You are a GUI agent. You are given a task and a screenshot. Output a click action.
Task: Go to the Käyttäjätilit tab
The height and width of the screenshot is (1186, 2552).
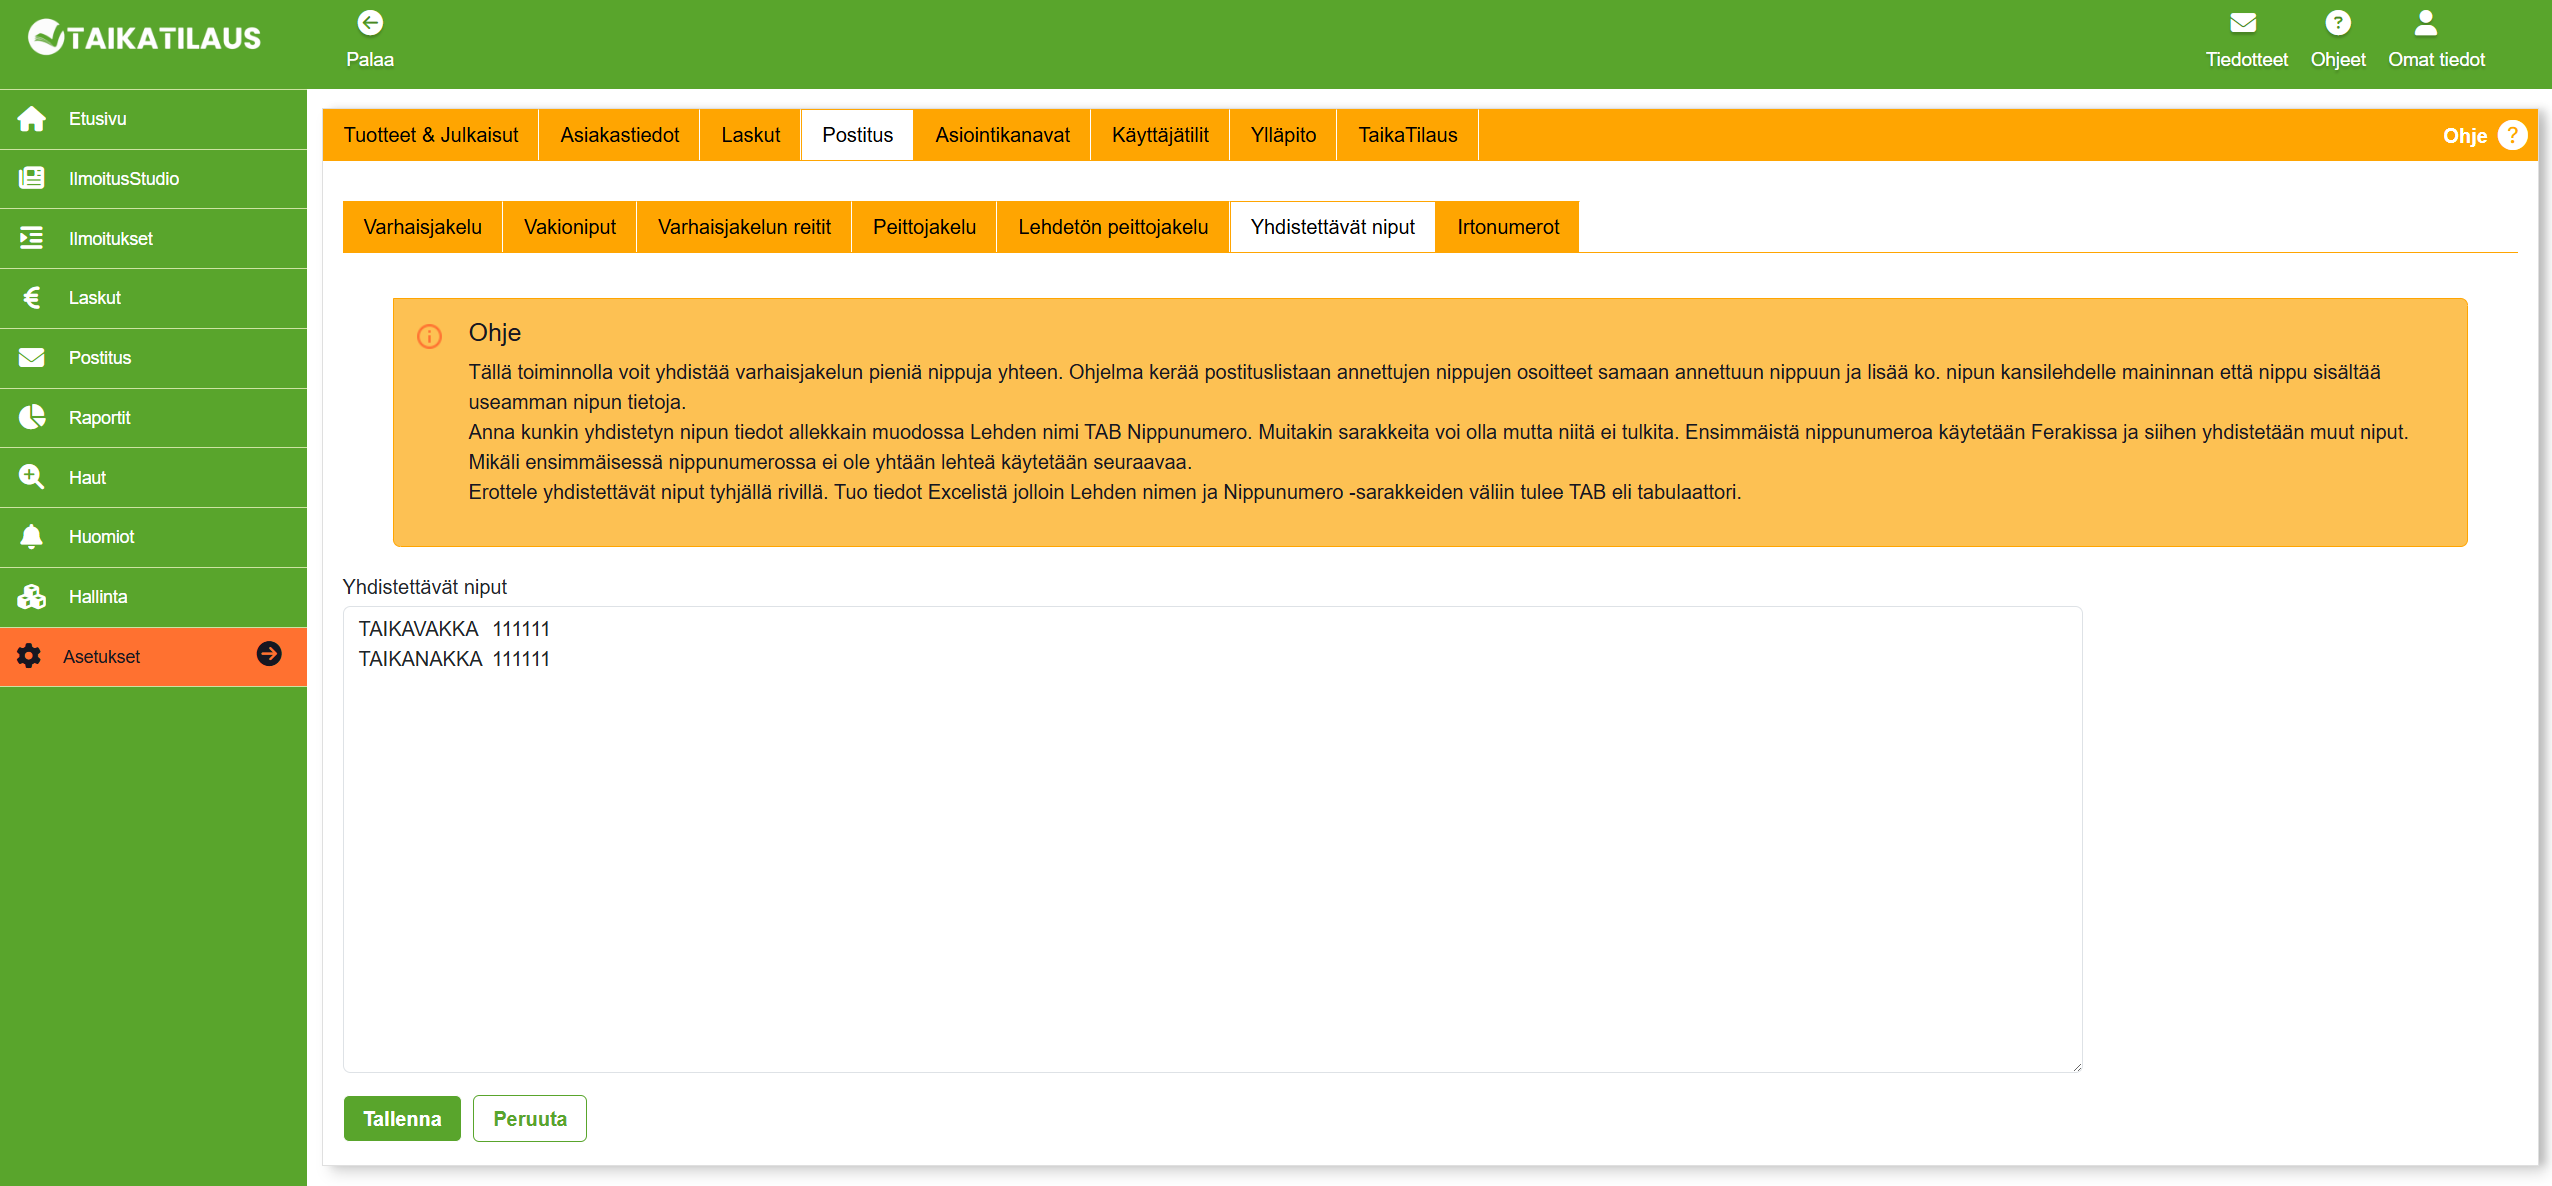(1159, 135)
